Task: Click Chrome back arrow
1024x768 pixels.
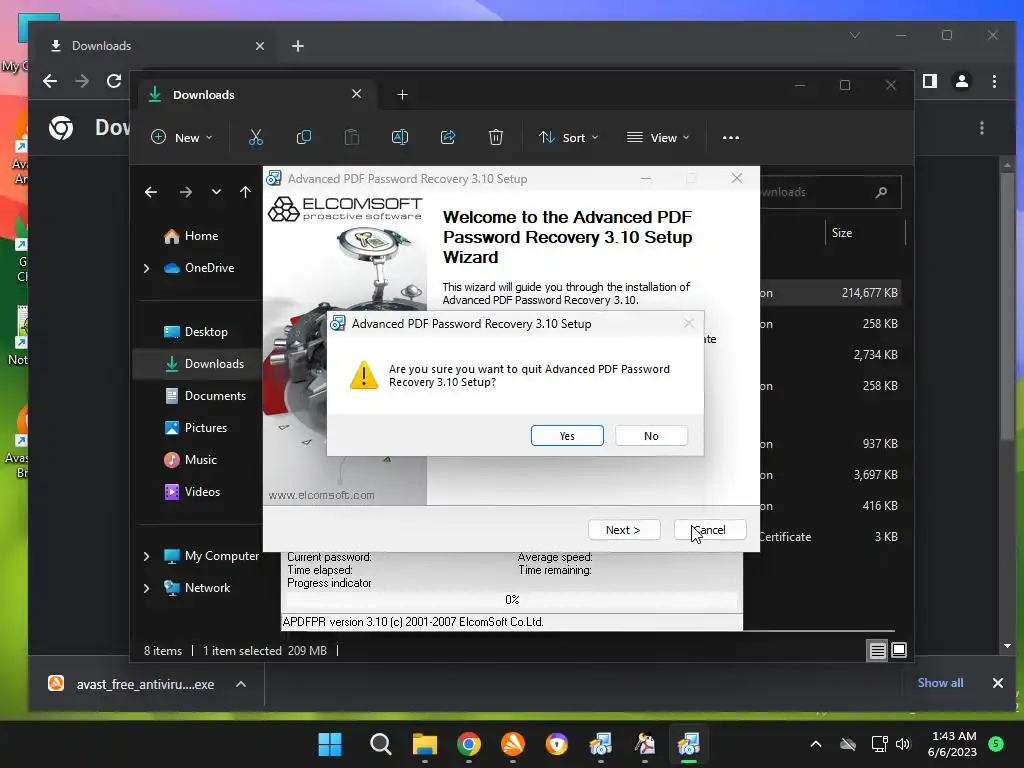Action: [x=50, y=81]
